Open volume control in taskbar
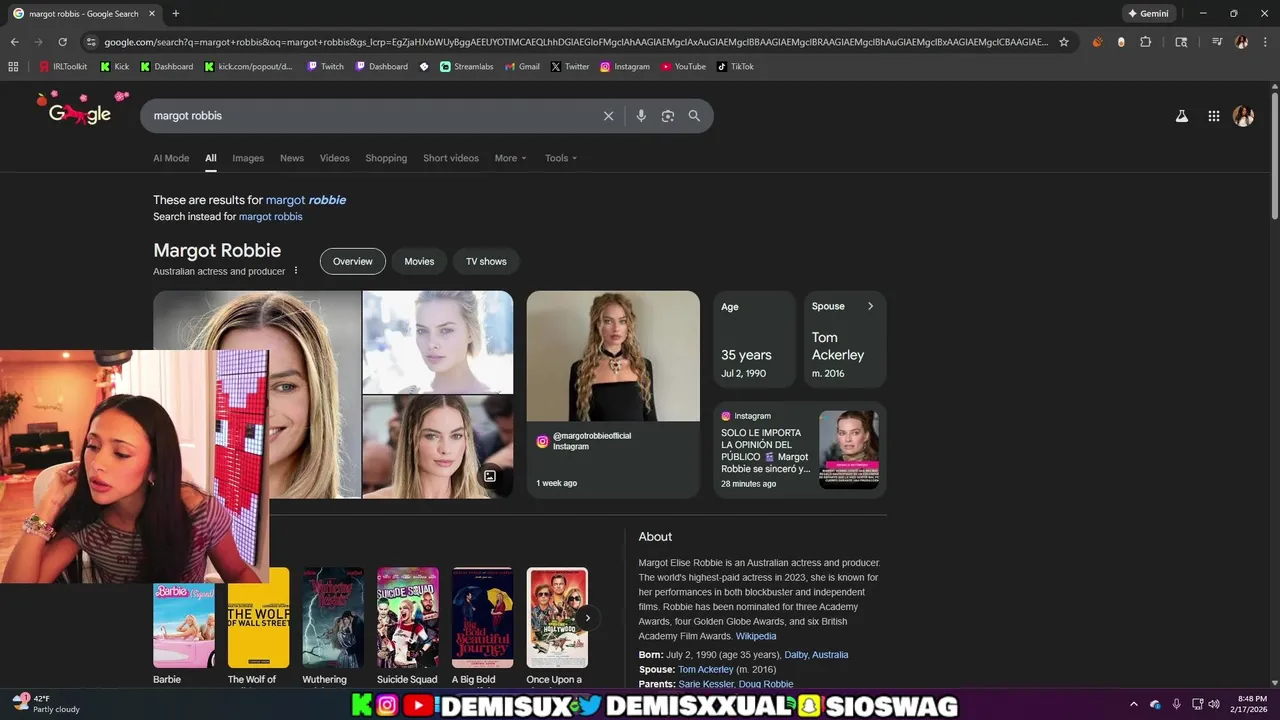This screenshot has height=720, width=1280. [x=1214, y=704]
